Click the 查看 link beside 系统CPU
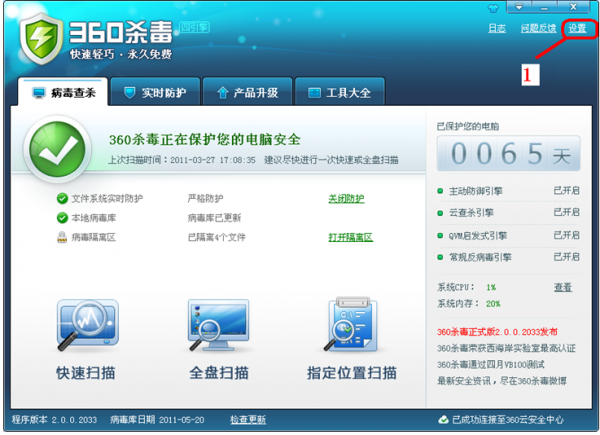600x435 pixels. click(563, 287)
